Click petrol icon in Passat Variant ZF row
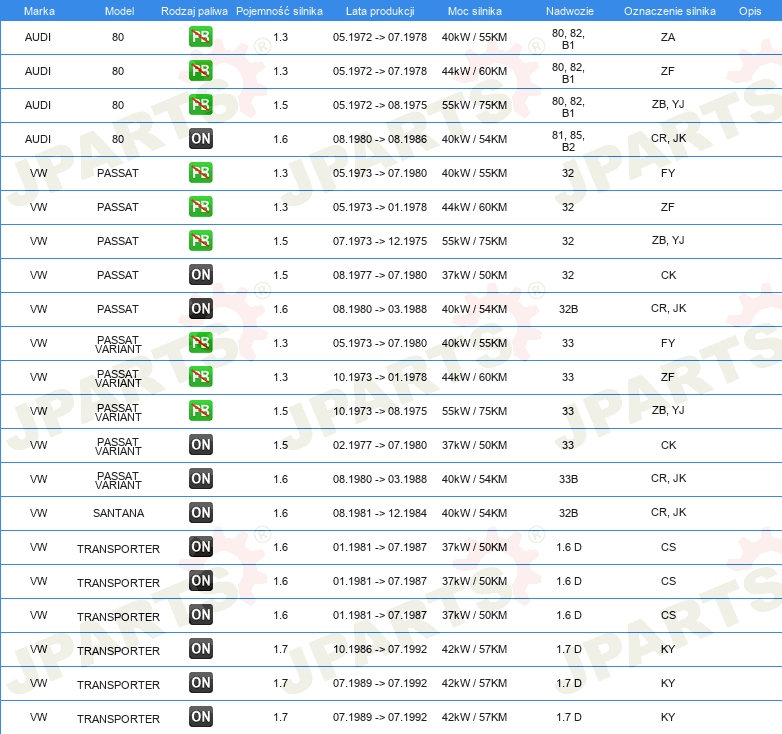 click(x=200, y=376)
